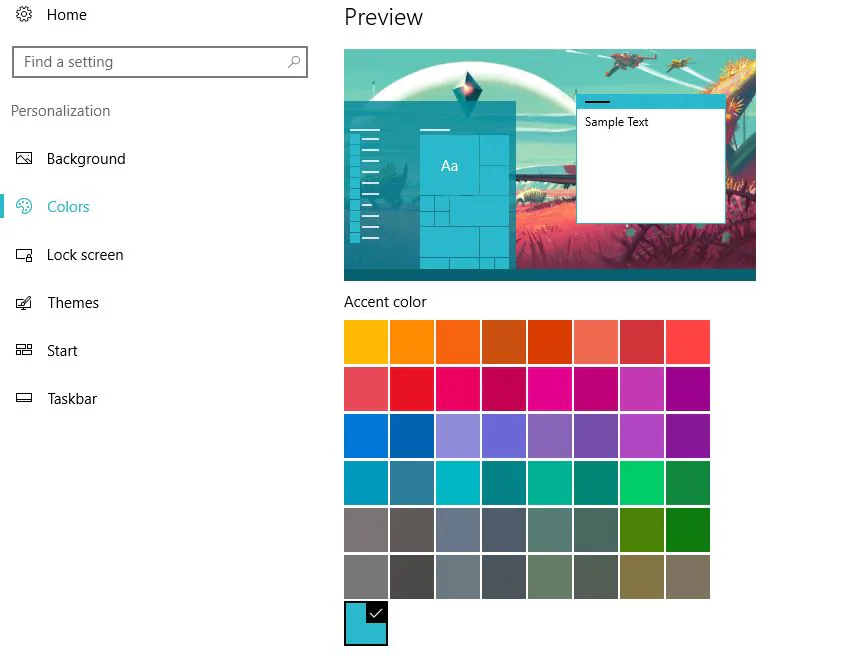Click the Background picture icon
The width and height of the screenshot is (843, 656).
pos(24,158)
